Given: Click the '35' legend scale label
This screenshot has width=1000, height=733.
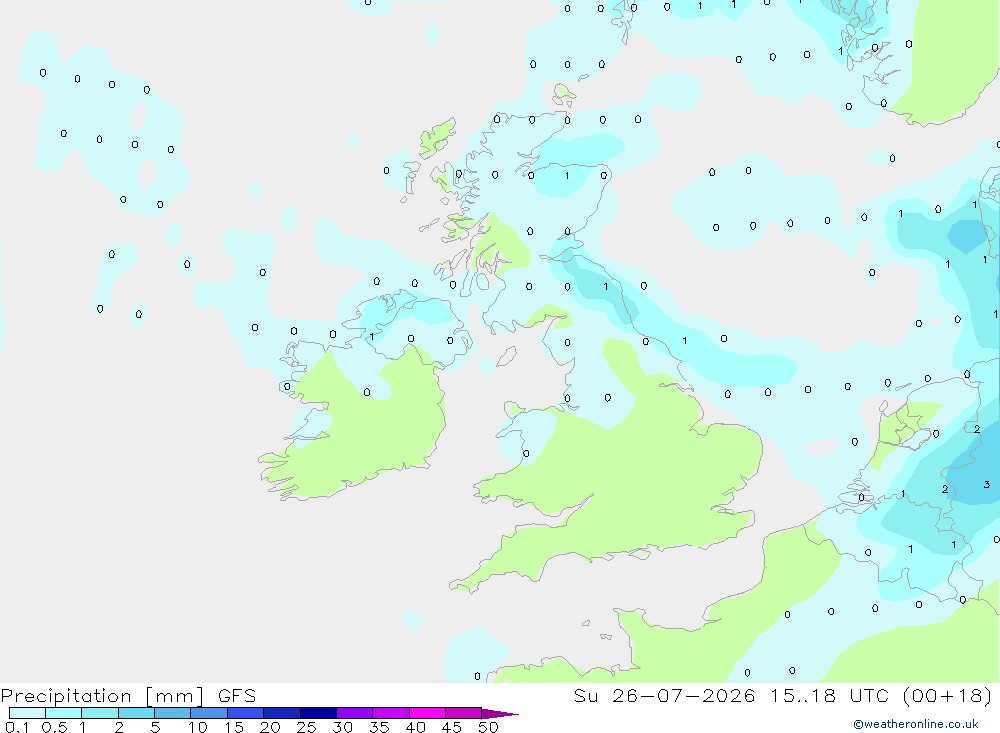Looking at the screenshot, I should point(379,727).
